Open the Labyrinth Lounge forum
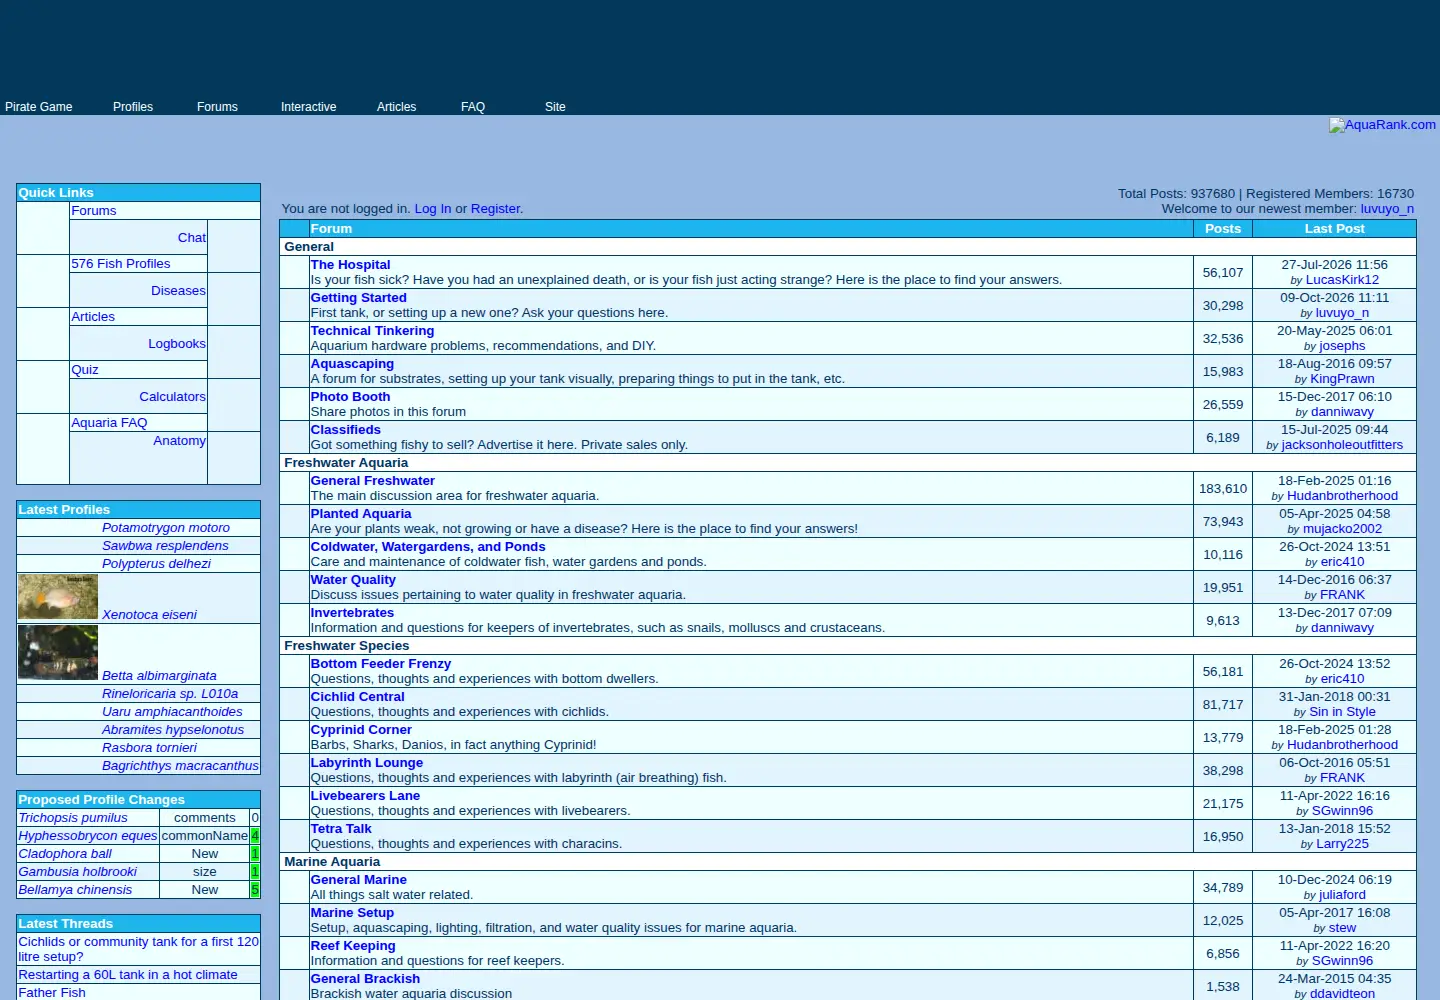 coord(366,763)
